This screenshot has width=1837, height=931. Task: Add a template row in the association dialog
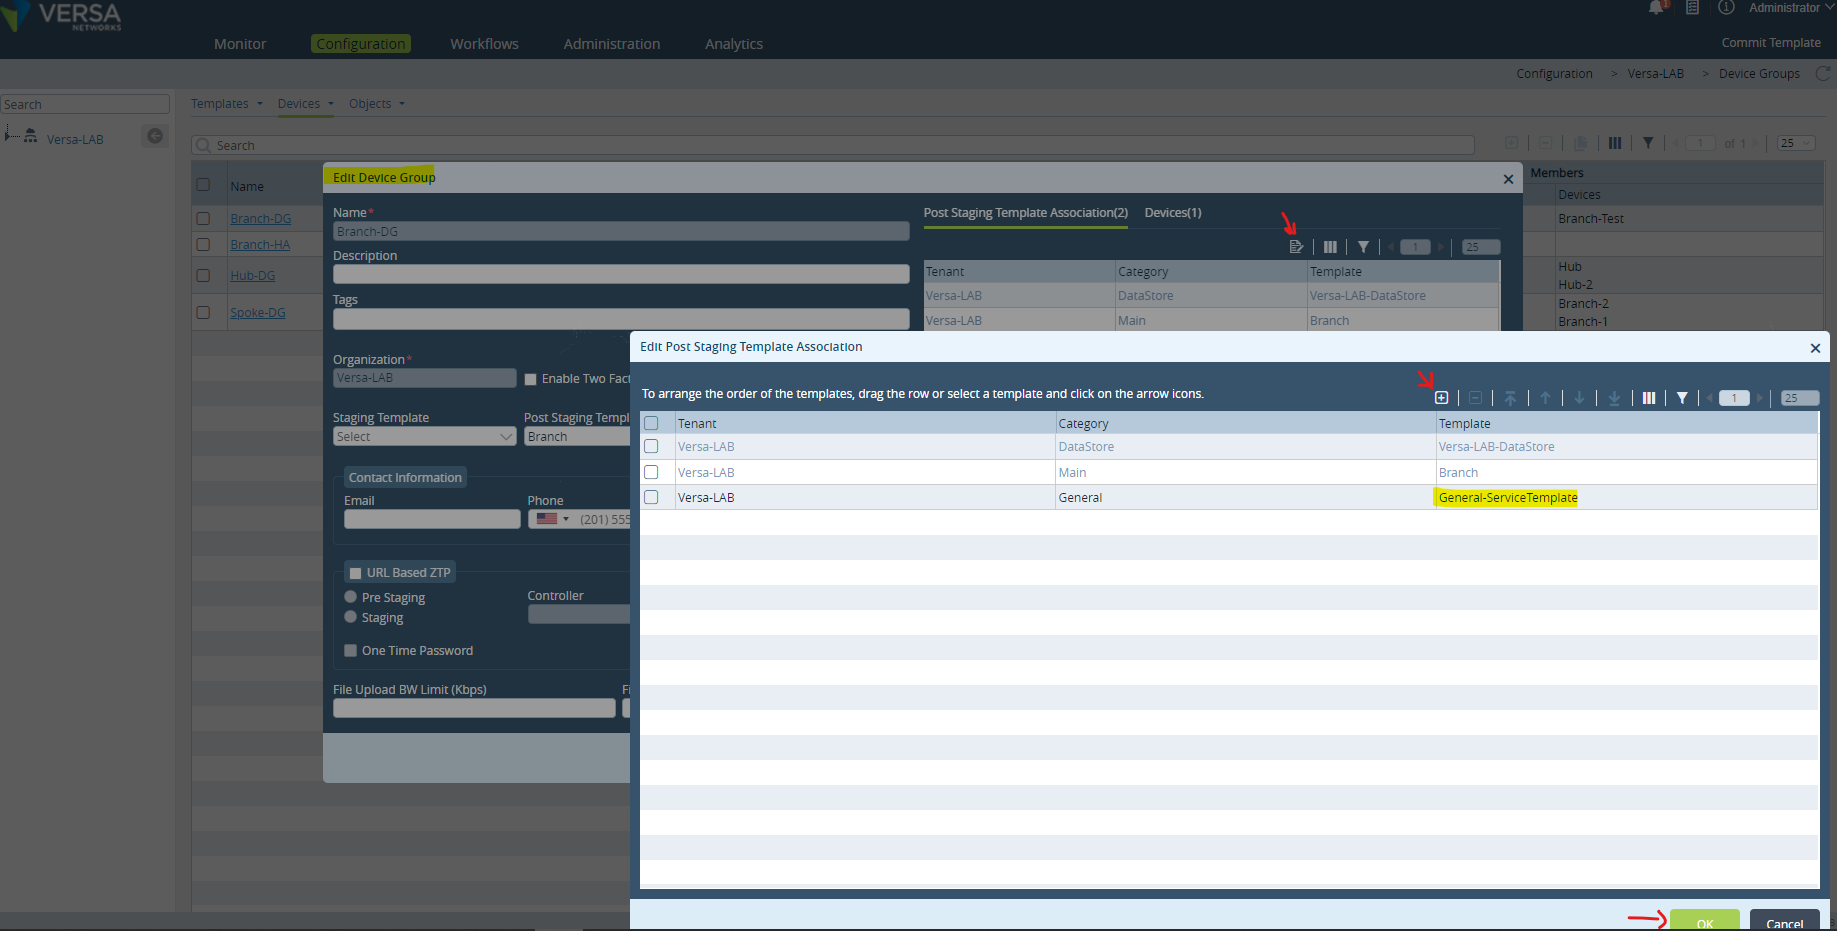(x=1441, y=398)
